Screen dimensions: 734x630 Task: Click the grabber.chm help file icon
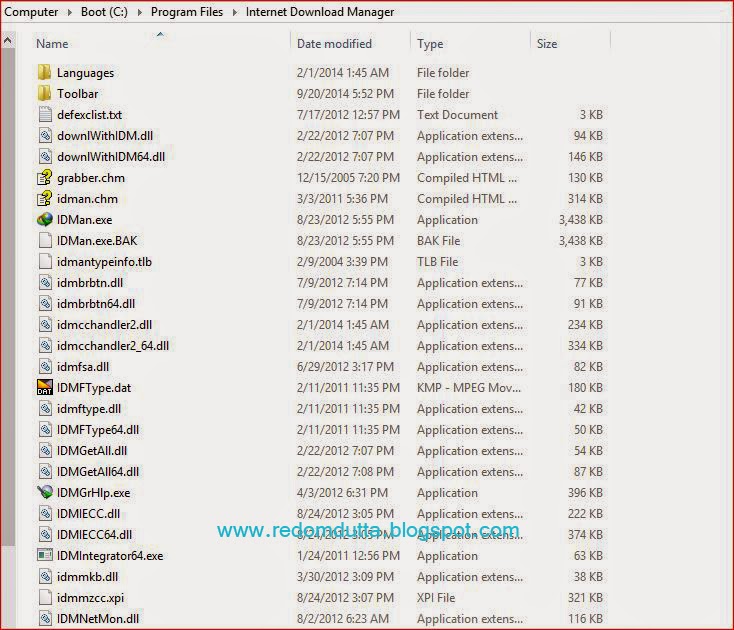tap(44, 178)
